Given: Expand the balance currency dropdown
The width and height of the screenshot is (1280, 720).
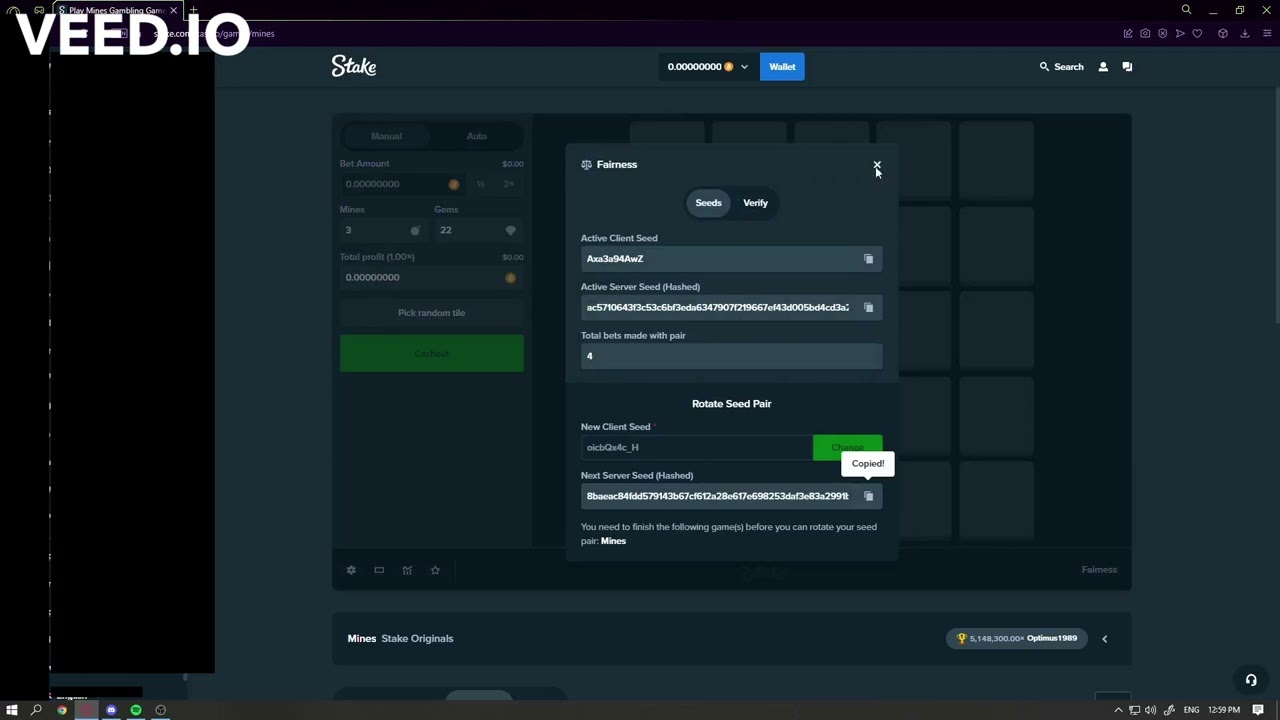Looking at the screenshot, I should [744, 67].
